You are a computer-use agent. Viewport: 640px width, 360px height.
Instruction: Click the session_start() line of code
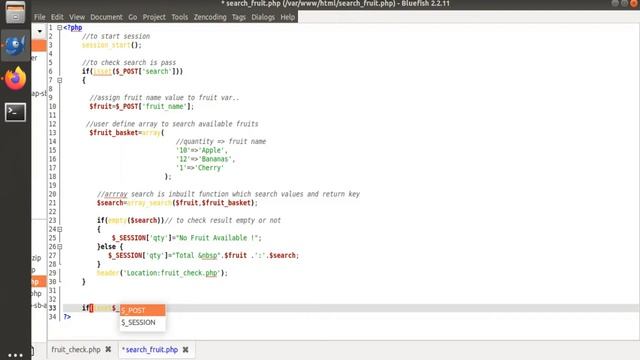(112, 45)
